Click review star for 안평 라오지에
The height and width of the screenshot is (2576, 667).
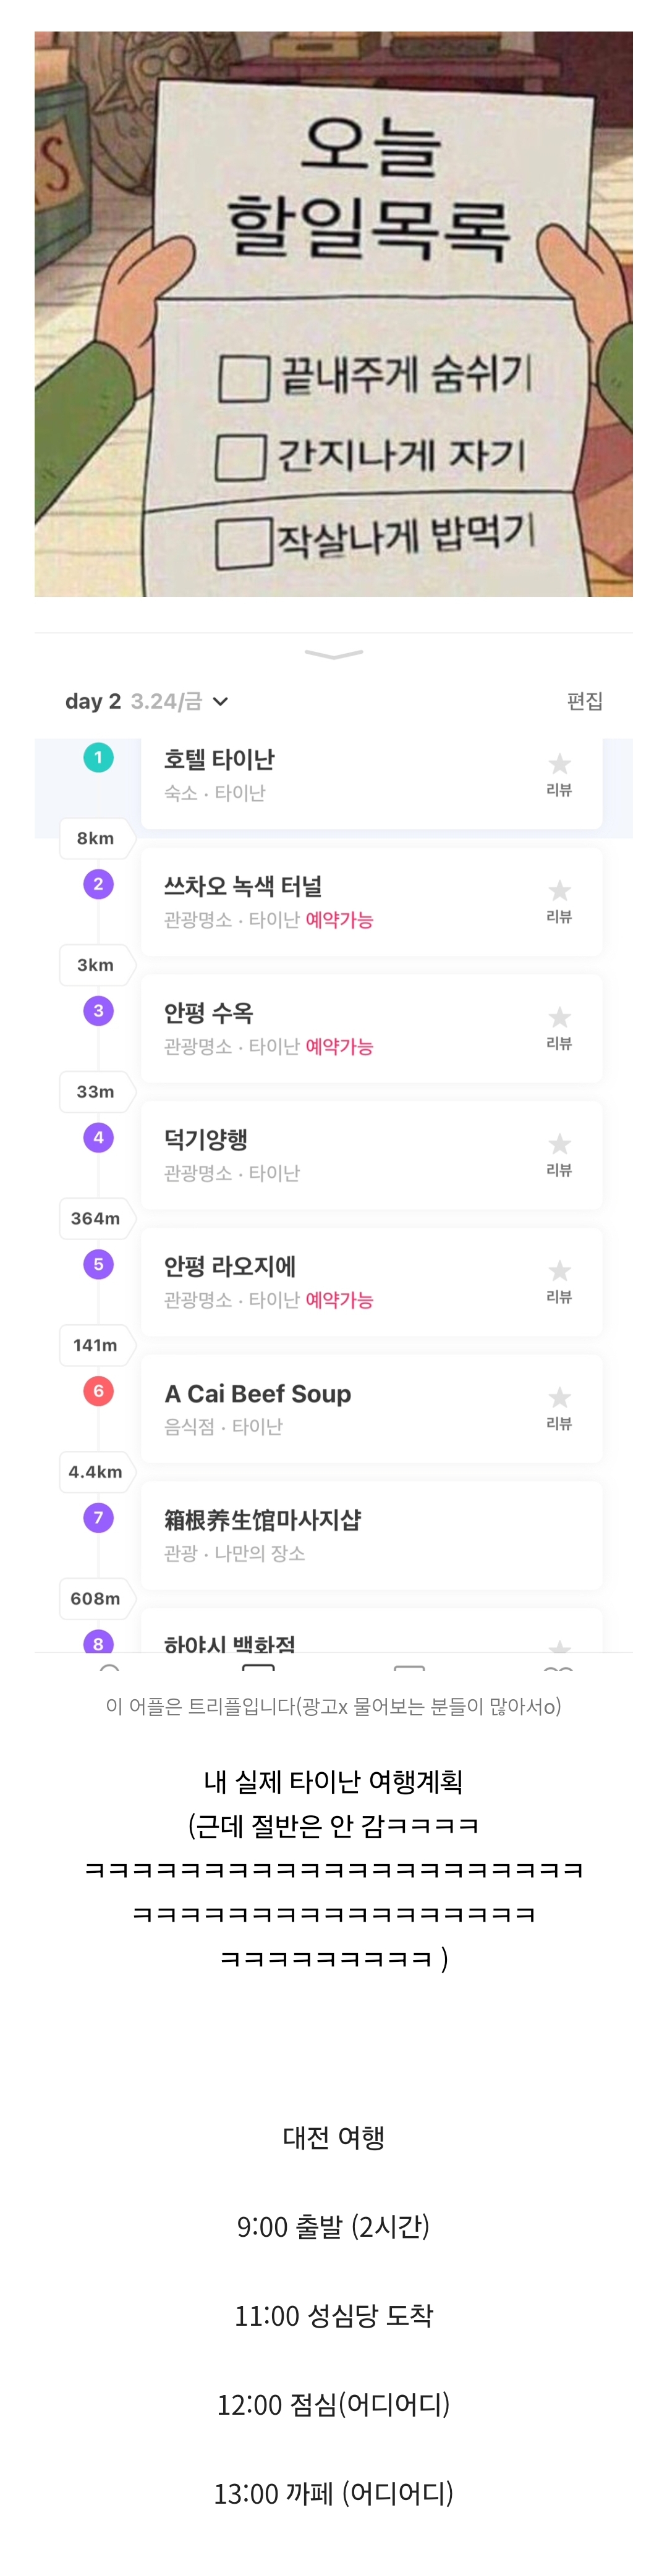(x=559, y=1272)
